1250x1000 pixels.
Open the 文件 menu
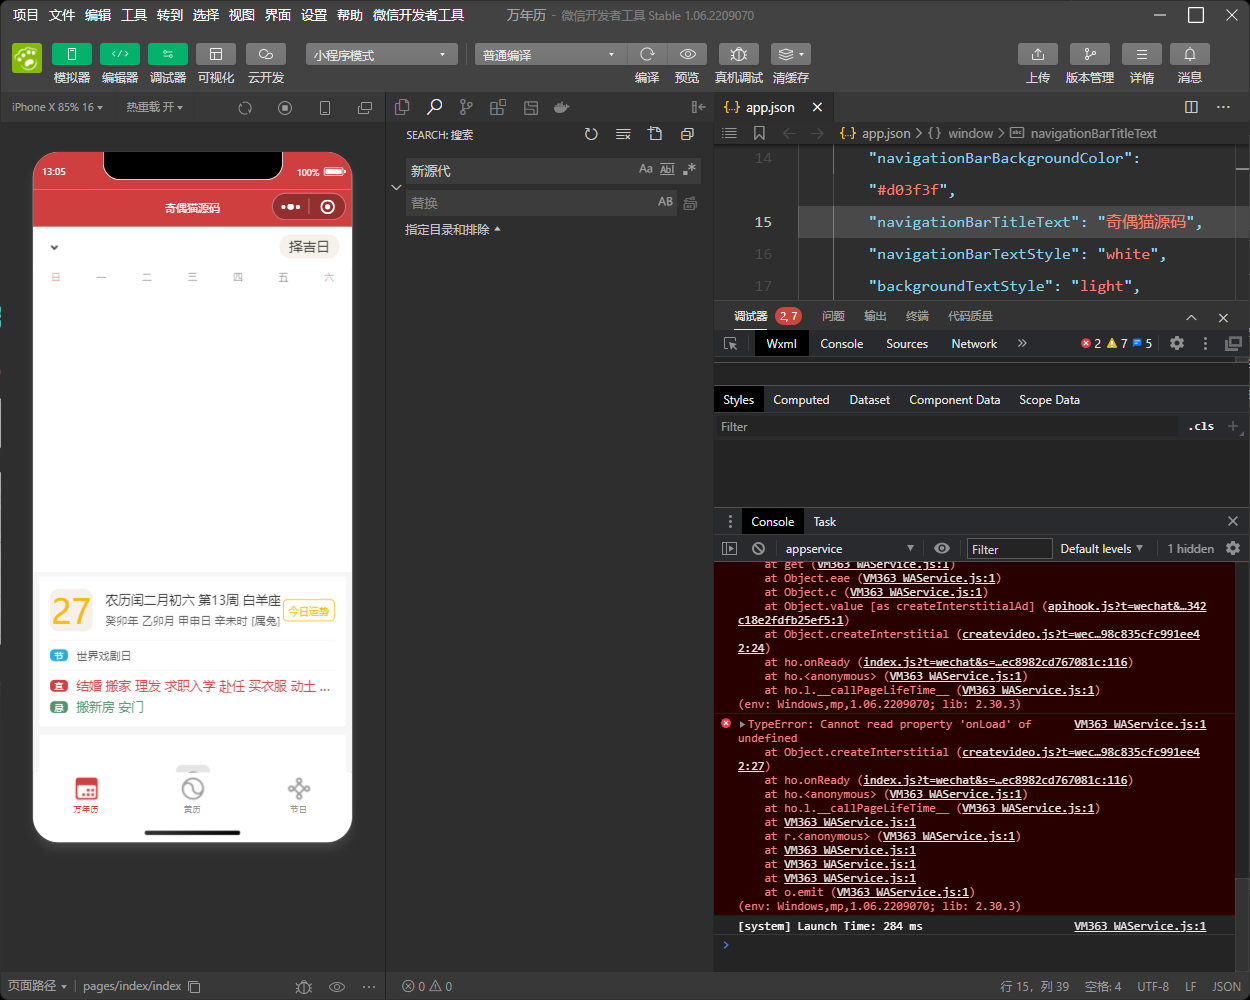click(x=62, y=15)
